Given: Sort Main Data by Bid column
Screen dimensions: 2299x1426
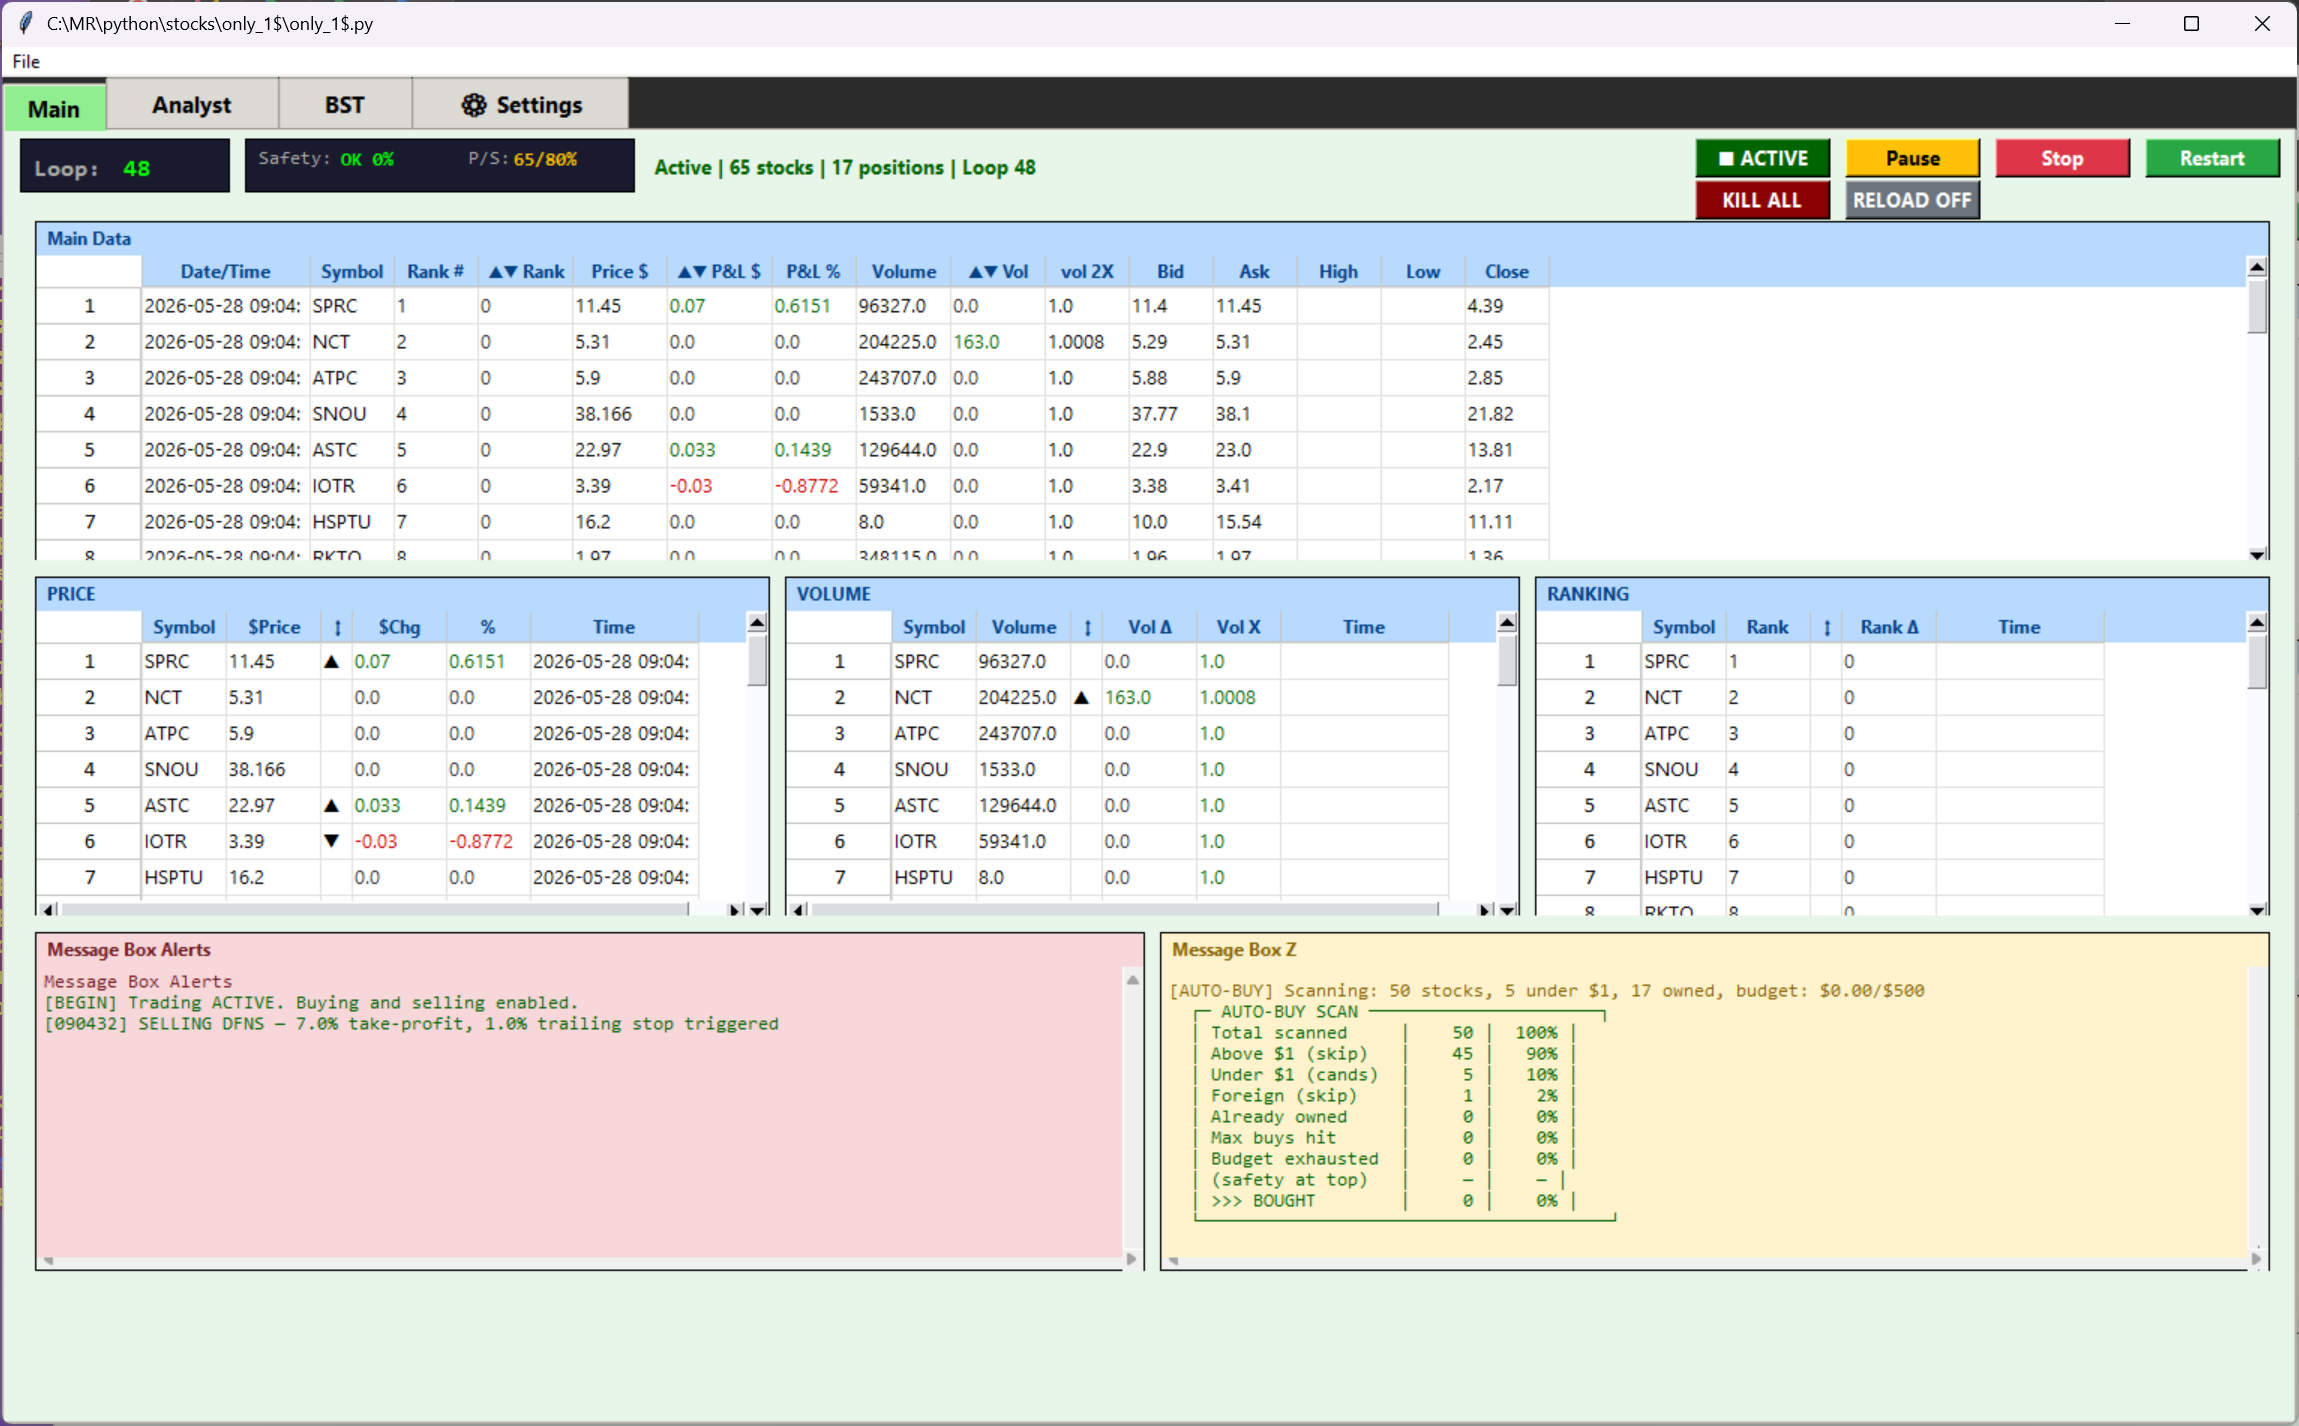Looking at the screenshot, I should pyautogui.click(x=1170, y=271).
